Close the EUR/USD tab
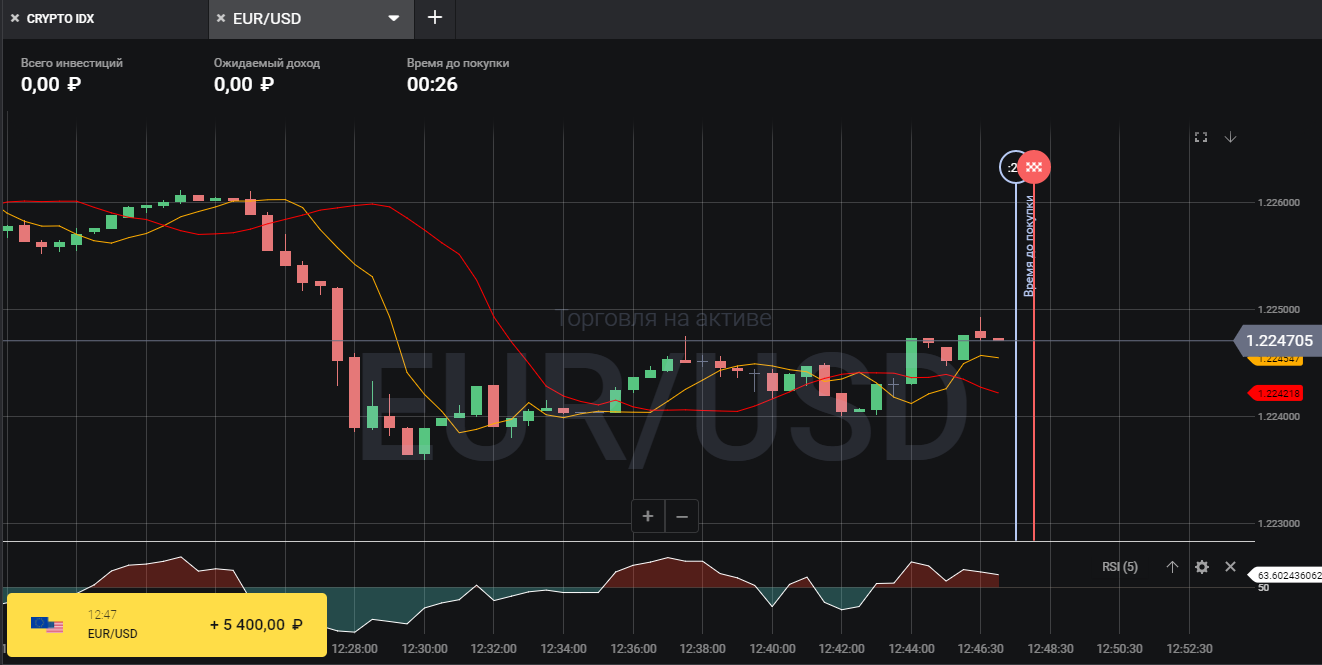 pyautogui.click(x=221, y=18)
